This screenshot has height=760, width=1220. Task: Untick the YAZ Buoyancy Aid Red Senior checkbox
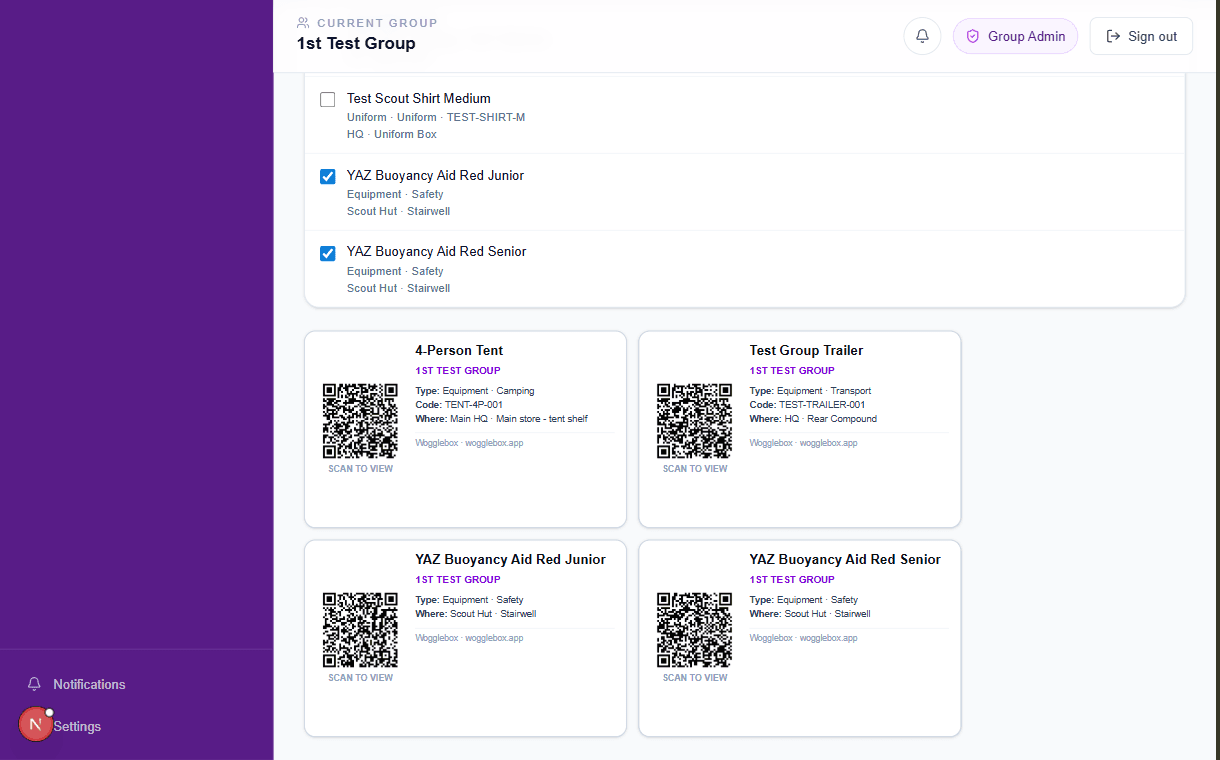pyautogui.click(x=328, y=253)
